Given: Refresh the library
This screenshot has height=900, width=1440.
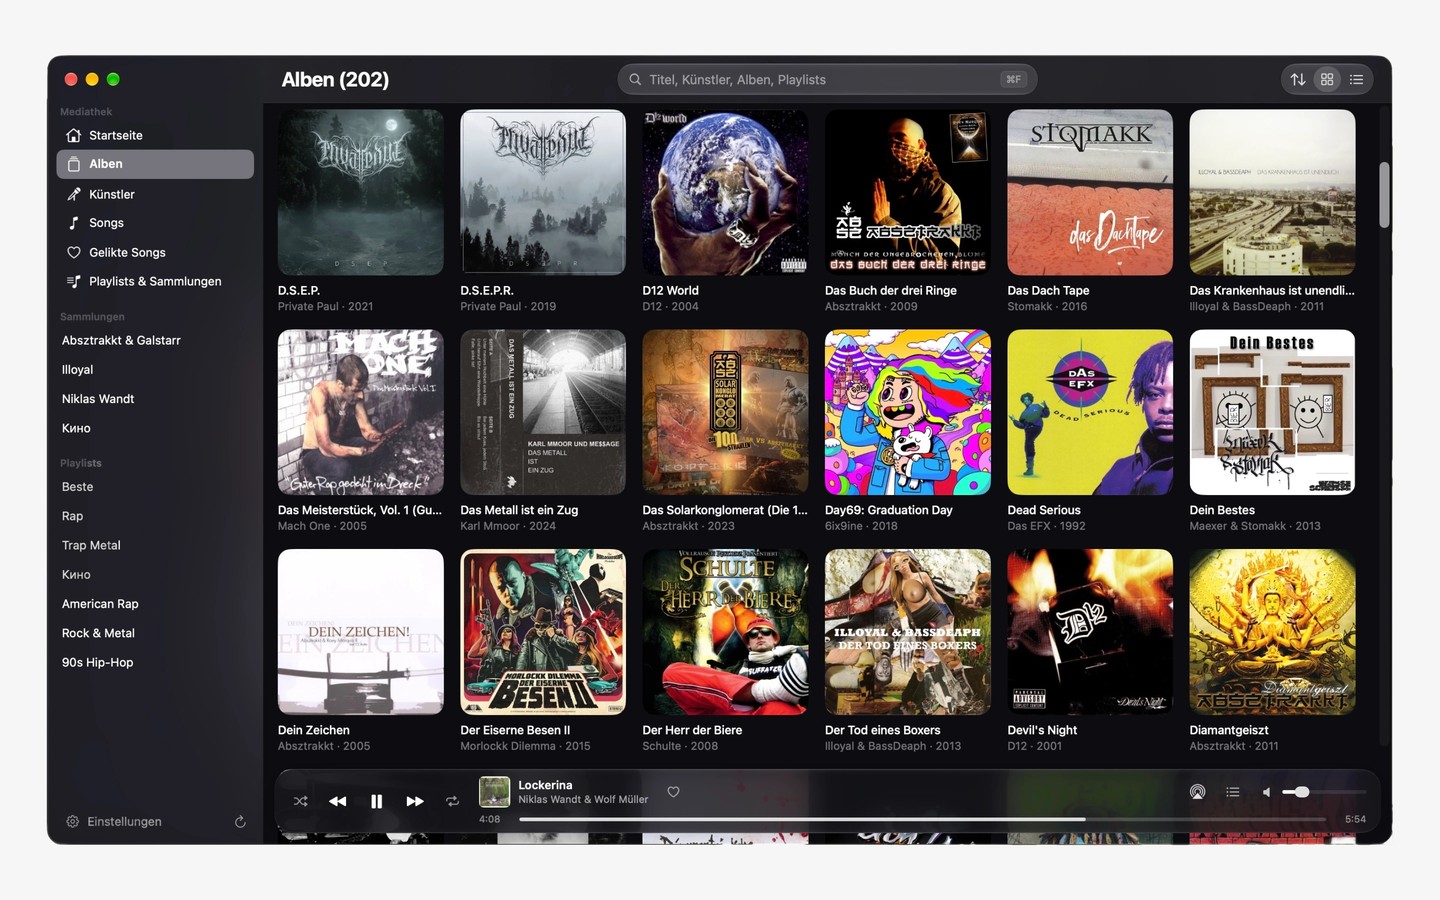Looking at the screenshot, I should coord(240,822).
